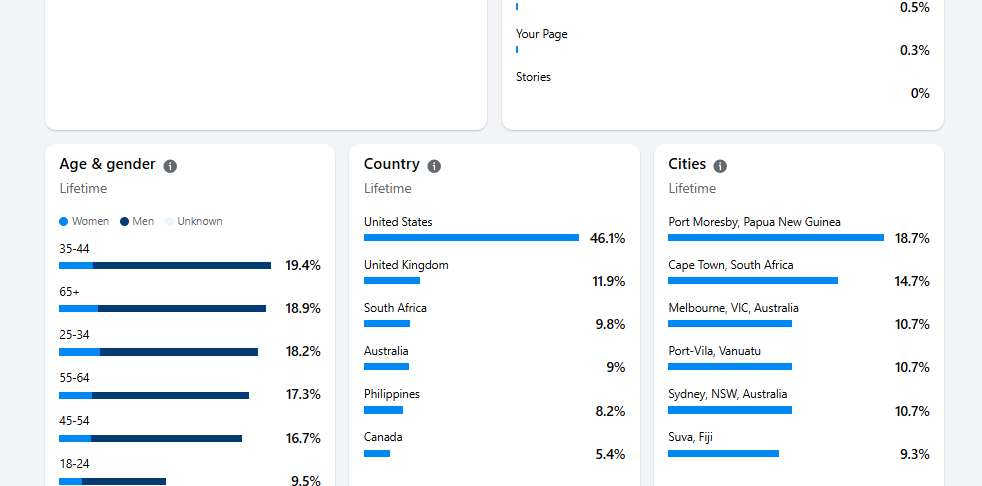Select the United Kingdom bar
This screenshot has height=486, width=982.
(x=391, y=281)
